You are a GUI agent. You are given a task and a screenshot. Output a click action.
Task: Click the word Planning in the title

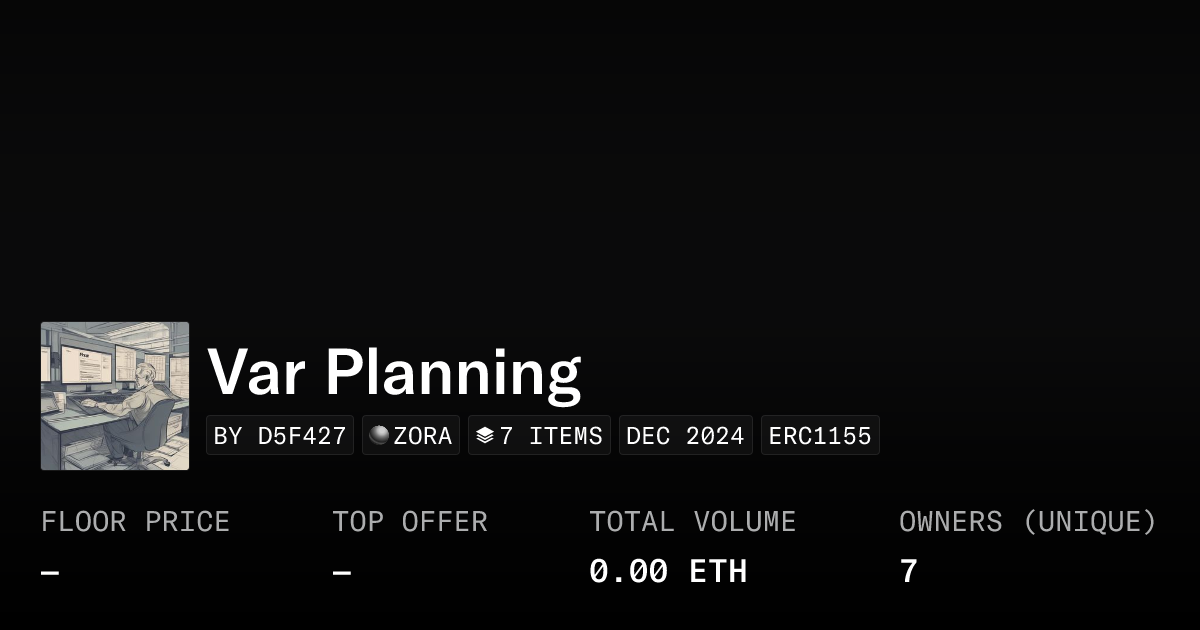(453, 372)
